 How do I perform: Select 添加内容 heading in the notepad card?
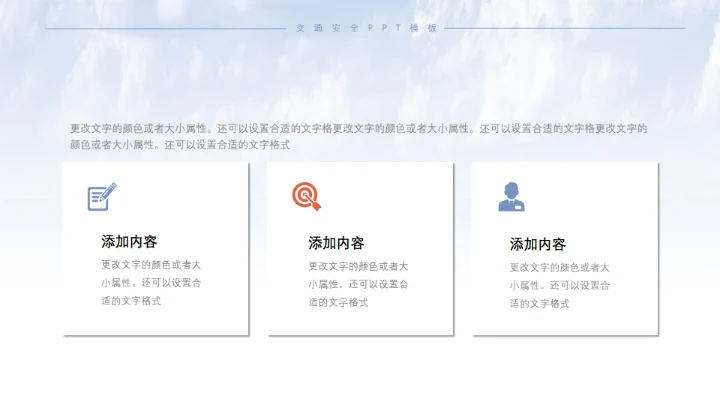(x=129, y=242)
